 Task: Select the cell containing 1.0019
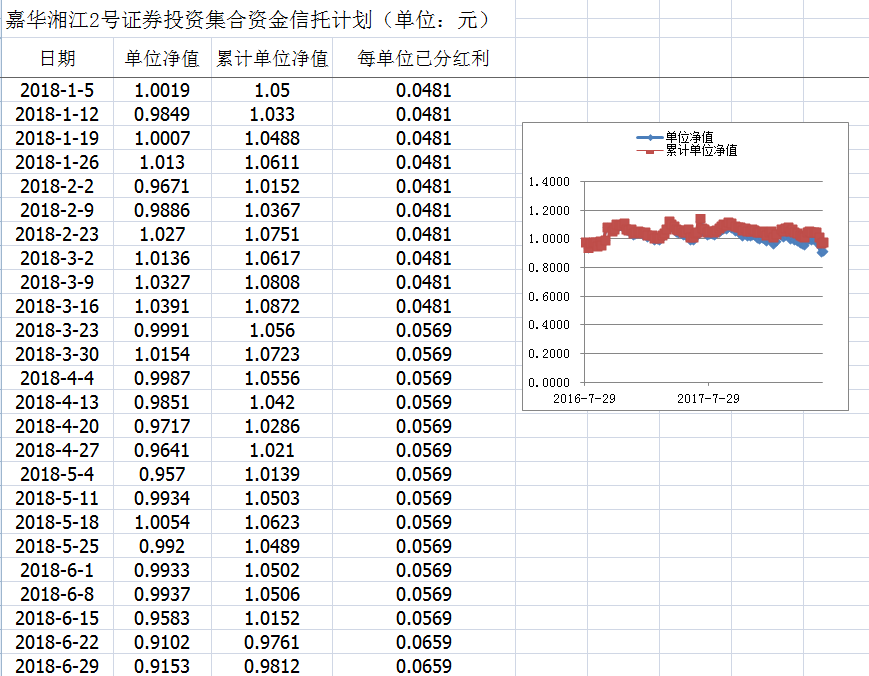point(162,90)
